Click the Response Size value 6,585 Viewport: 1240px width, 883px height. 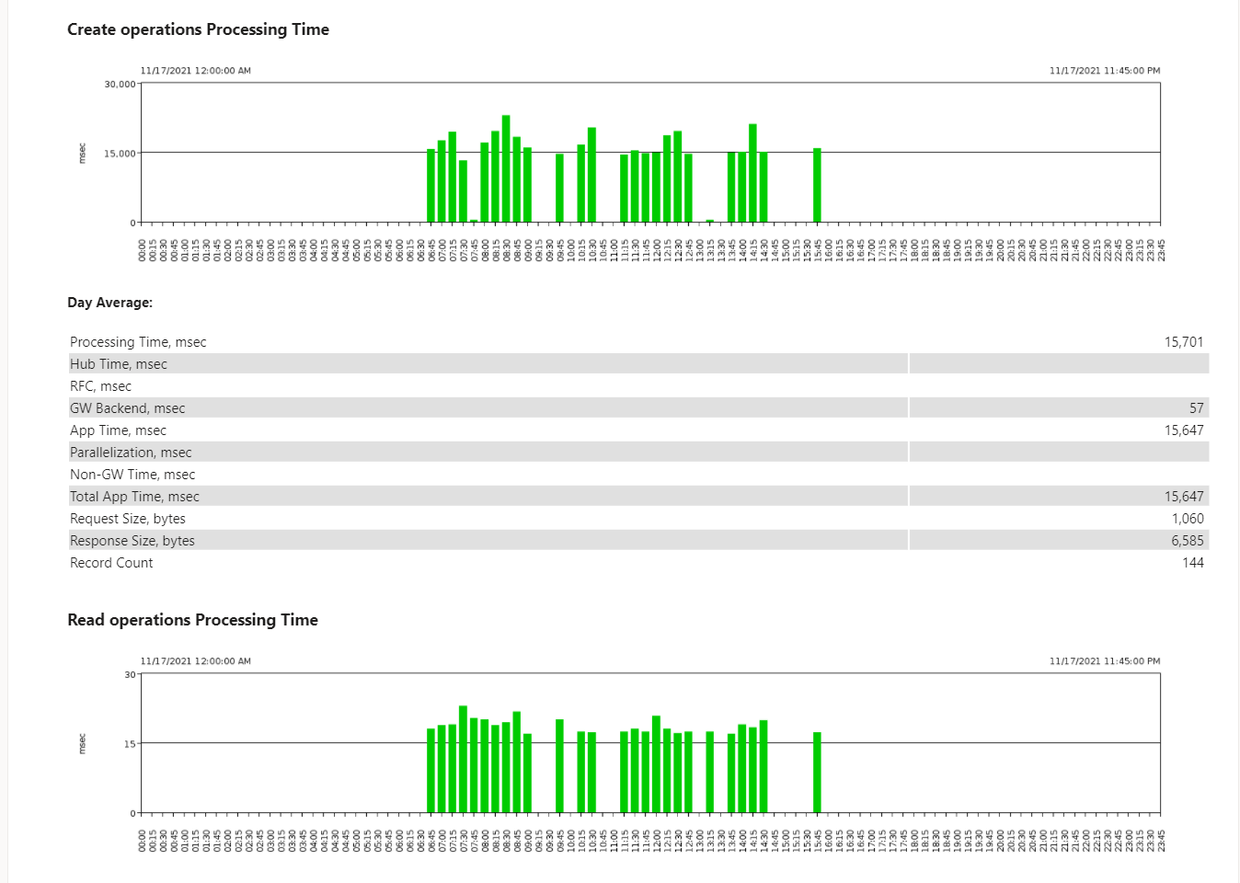click(x=1188, y=540)
